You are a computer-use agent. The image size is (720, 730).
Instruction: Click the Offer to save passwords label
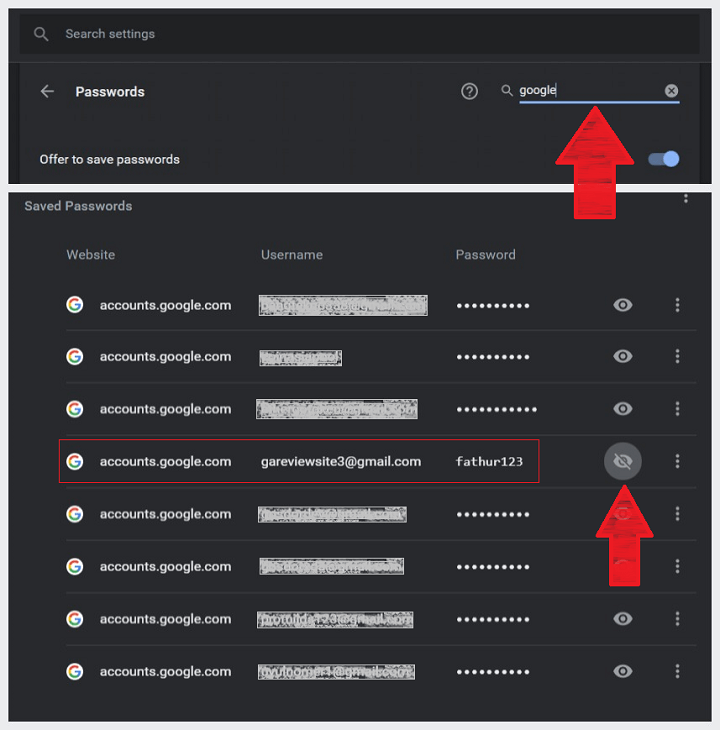click(x=109, y=159)
